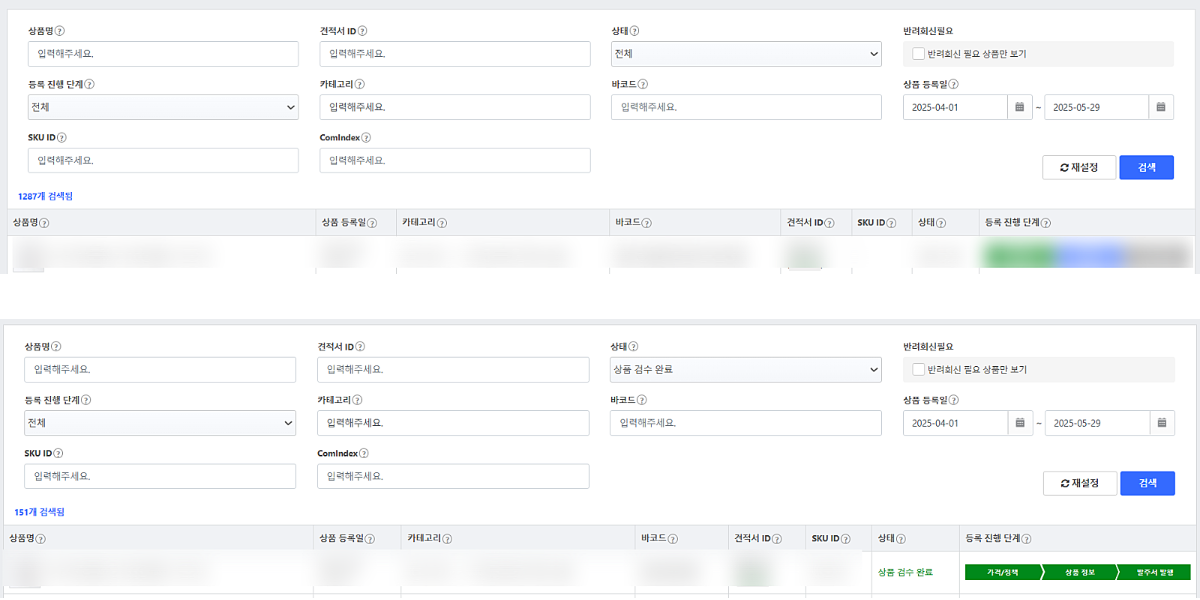Click the help icon beside 견적서 ID field in the lower form
Image resolution: width=1200 pixels, height=600 pixels.
(360, 347)
